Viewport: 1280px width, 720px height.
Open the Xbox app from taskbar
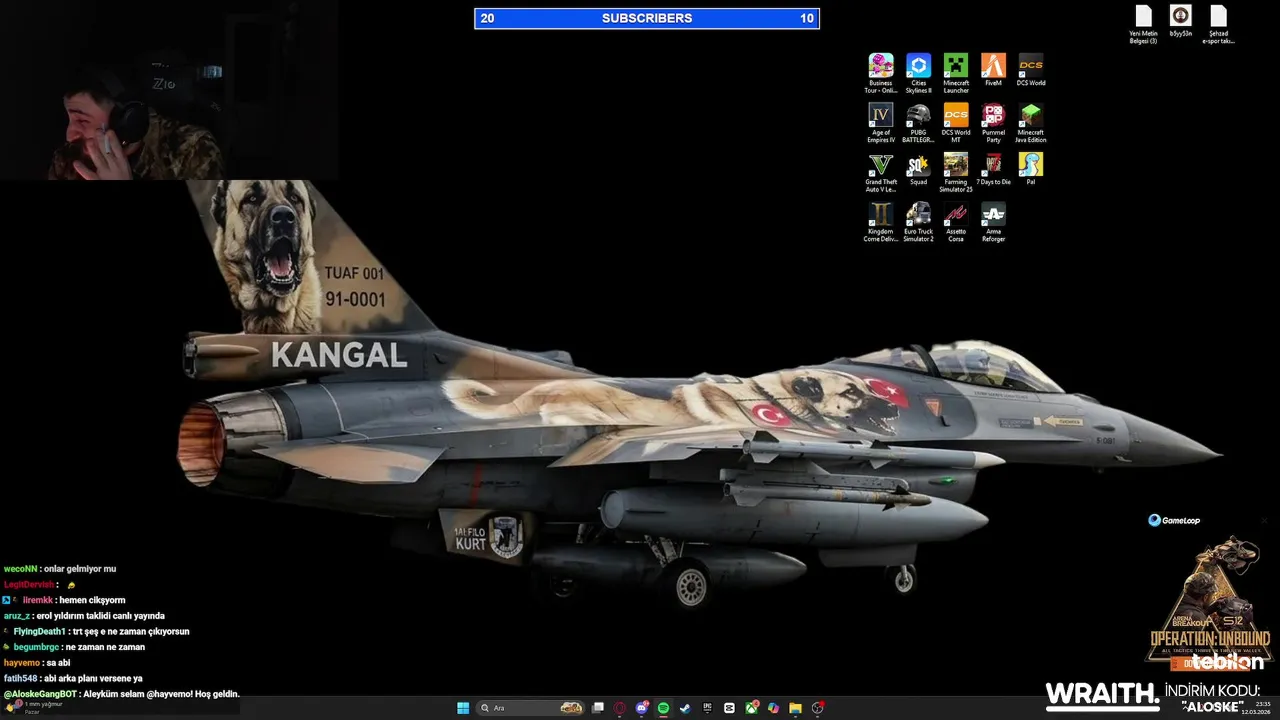tap(751, 708)
